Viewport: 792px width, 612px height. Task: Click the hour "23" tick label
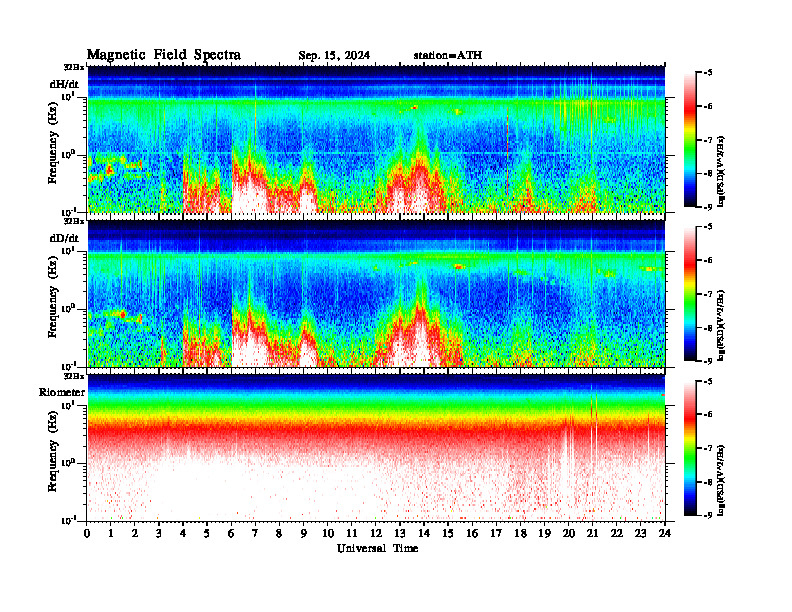(x=640, y=533)
